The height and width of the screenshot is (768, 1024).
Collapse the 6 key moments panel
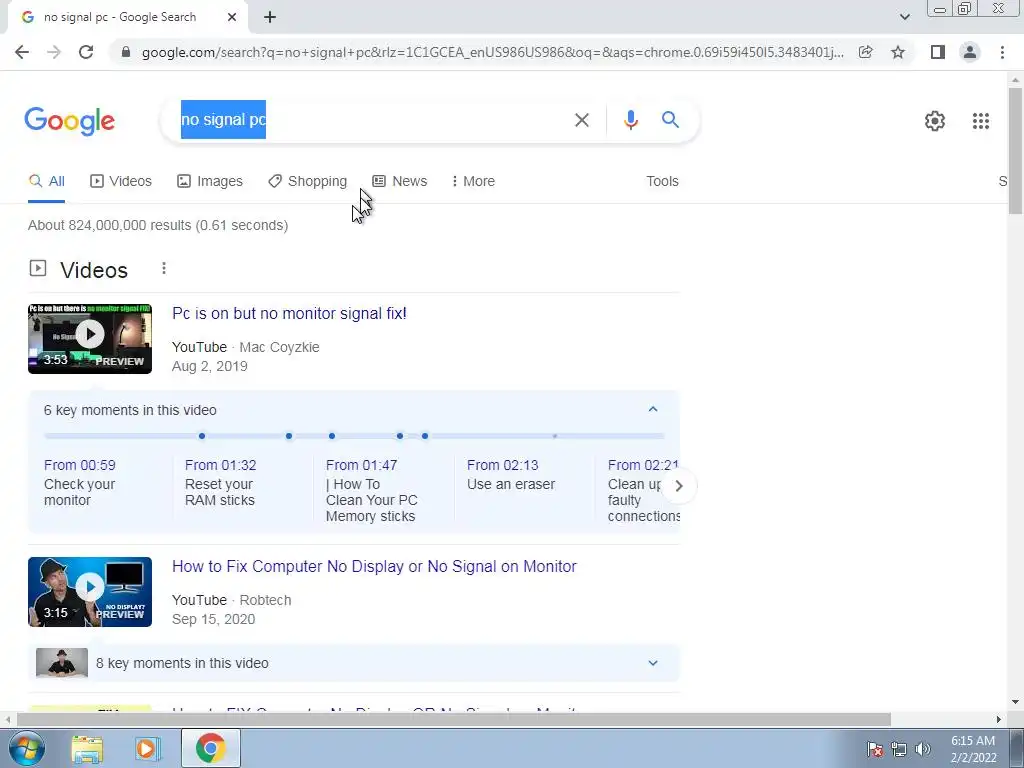pyautogui.click(x=652, y=409)
